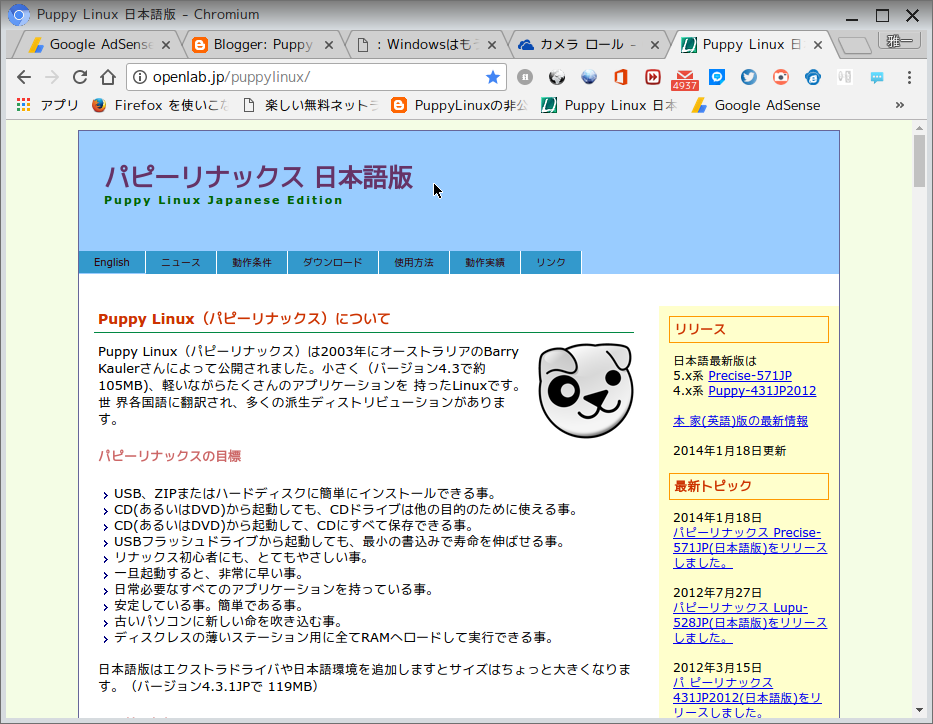Open the リンク menu item

tap(551, 262)
